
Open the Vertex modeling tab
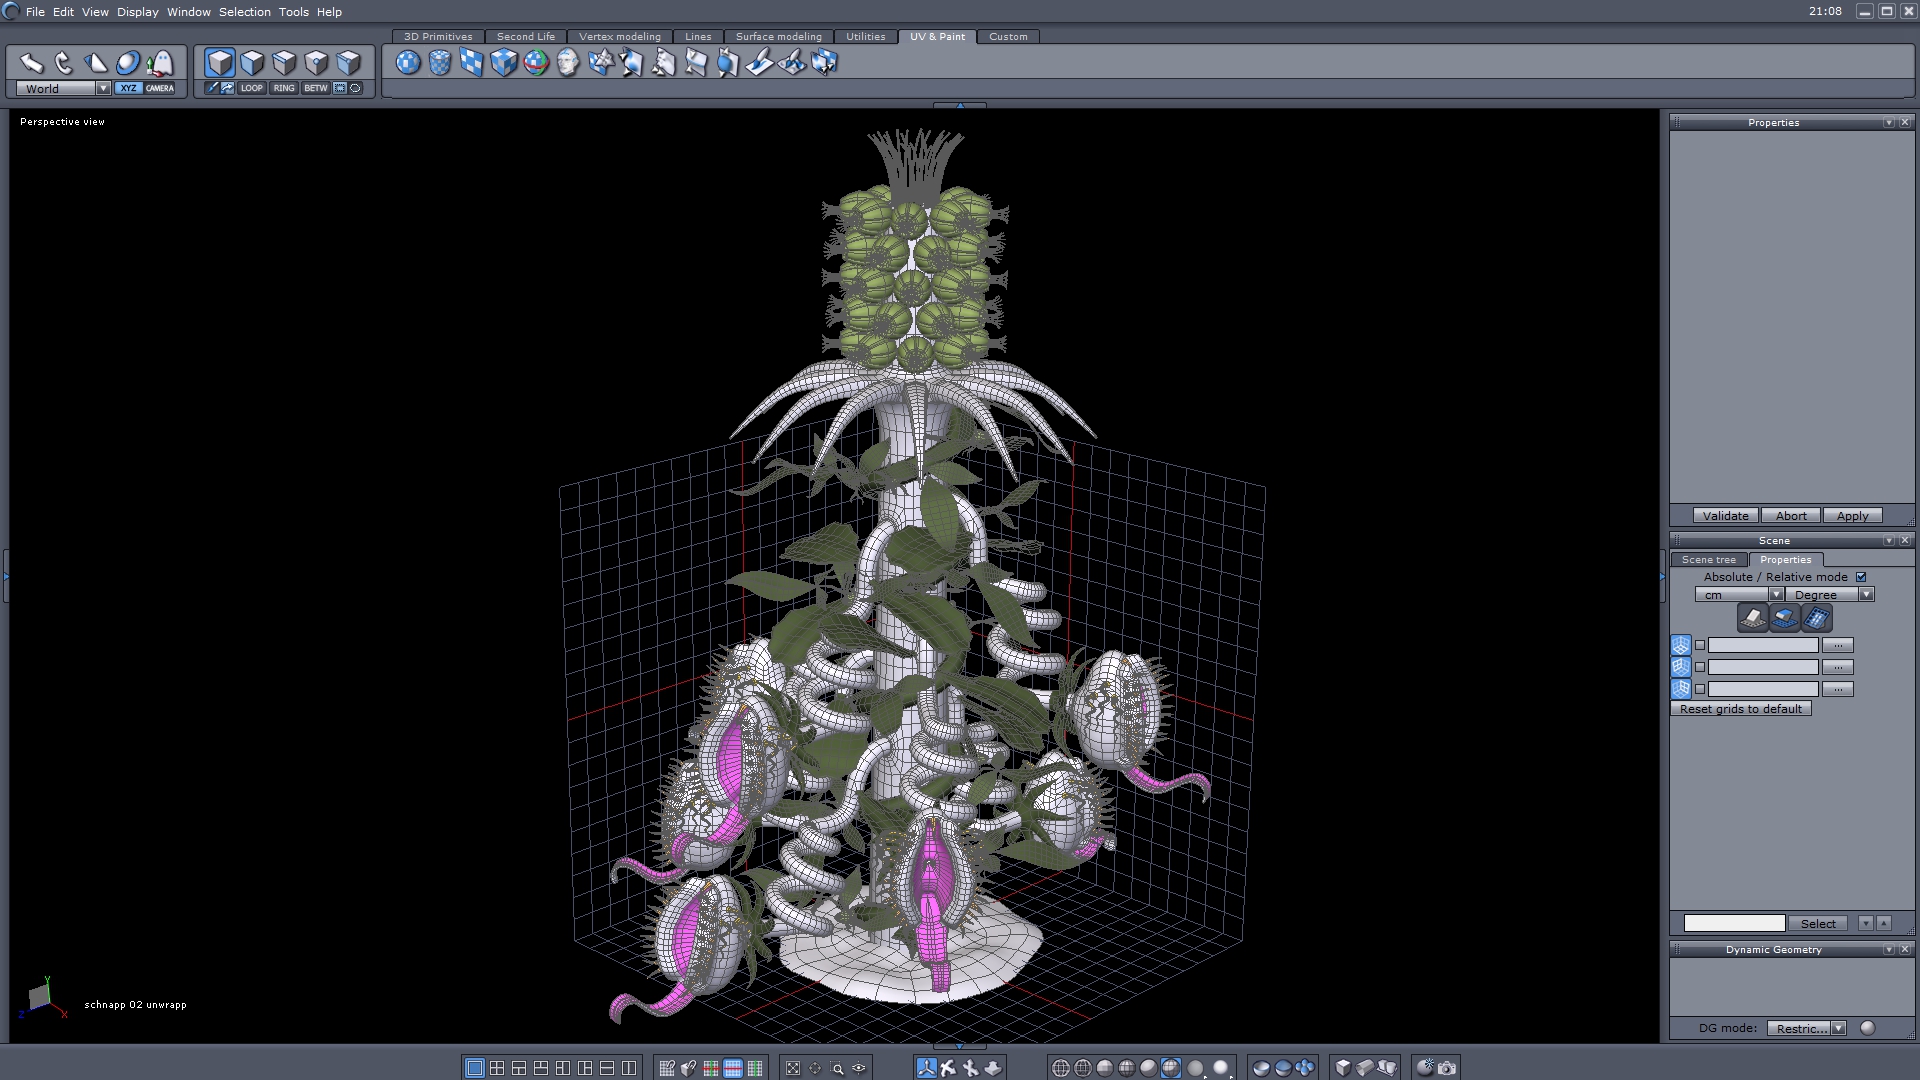tap(619, 36)
